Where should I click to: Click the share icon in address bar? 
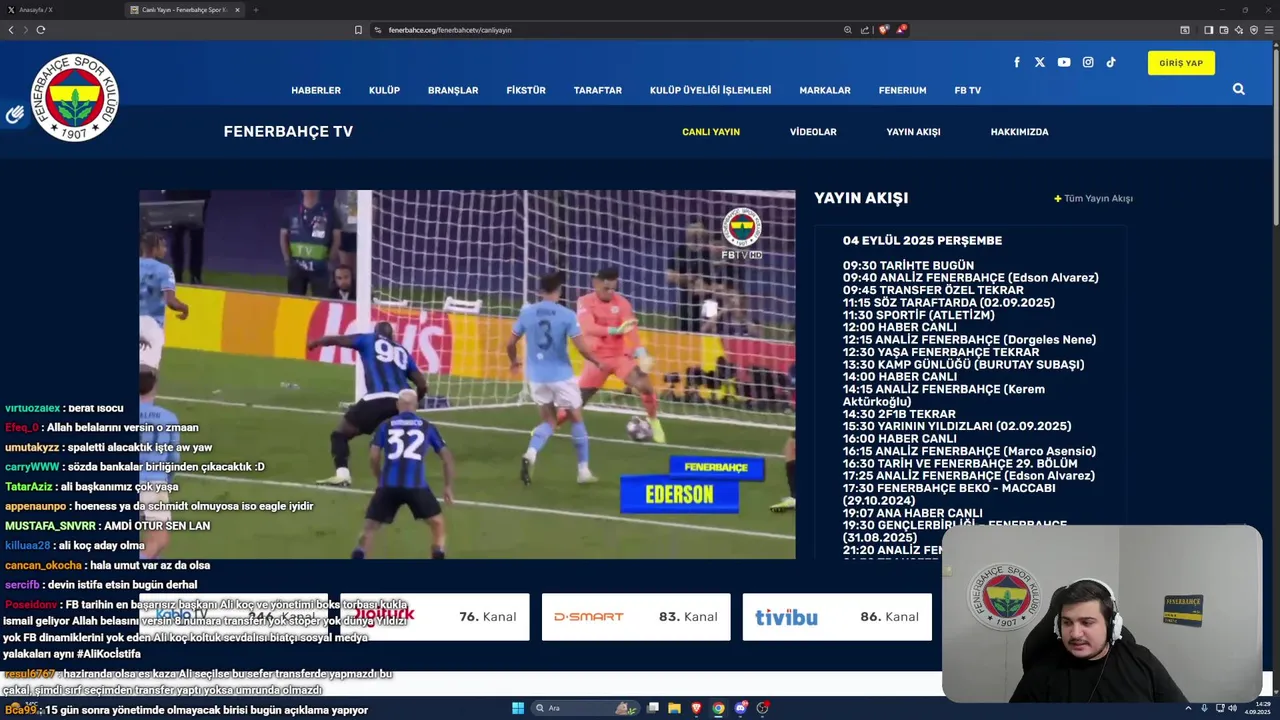[x=864, y=30]
